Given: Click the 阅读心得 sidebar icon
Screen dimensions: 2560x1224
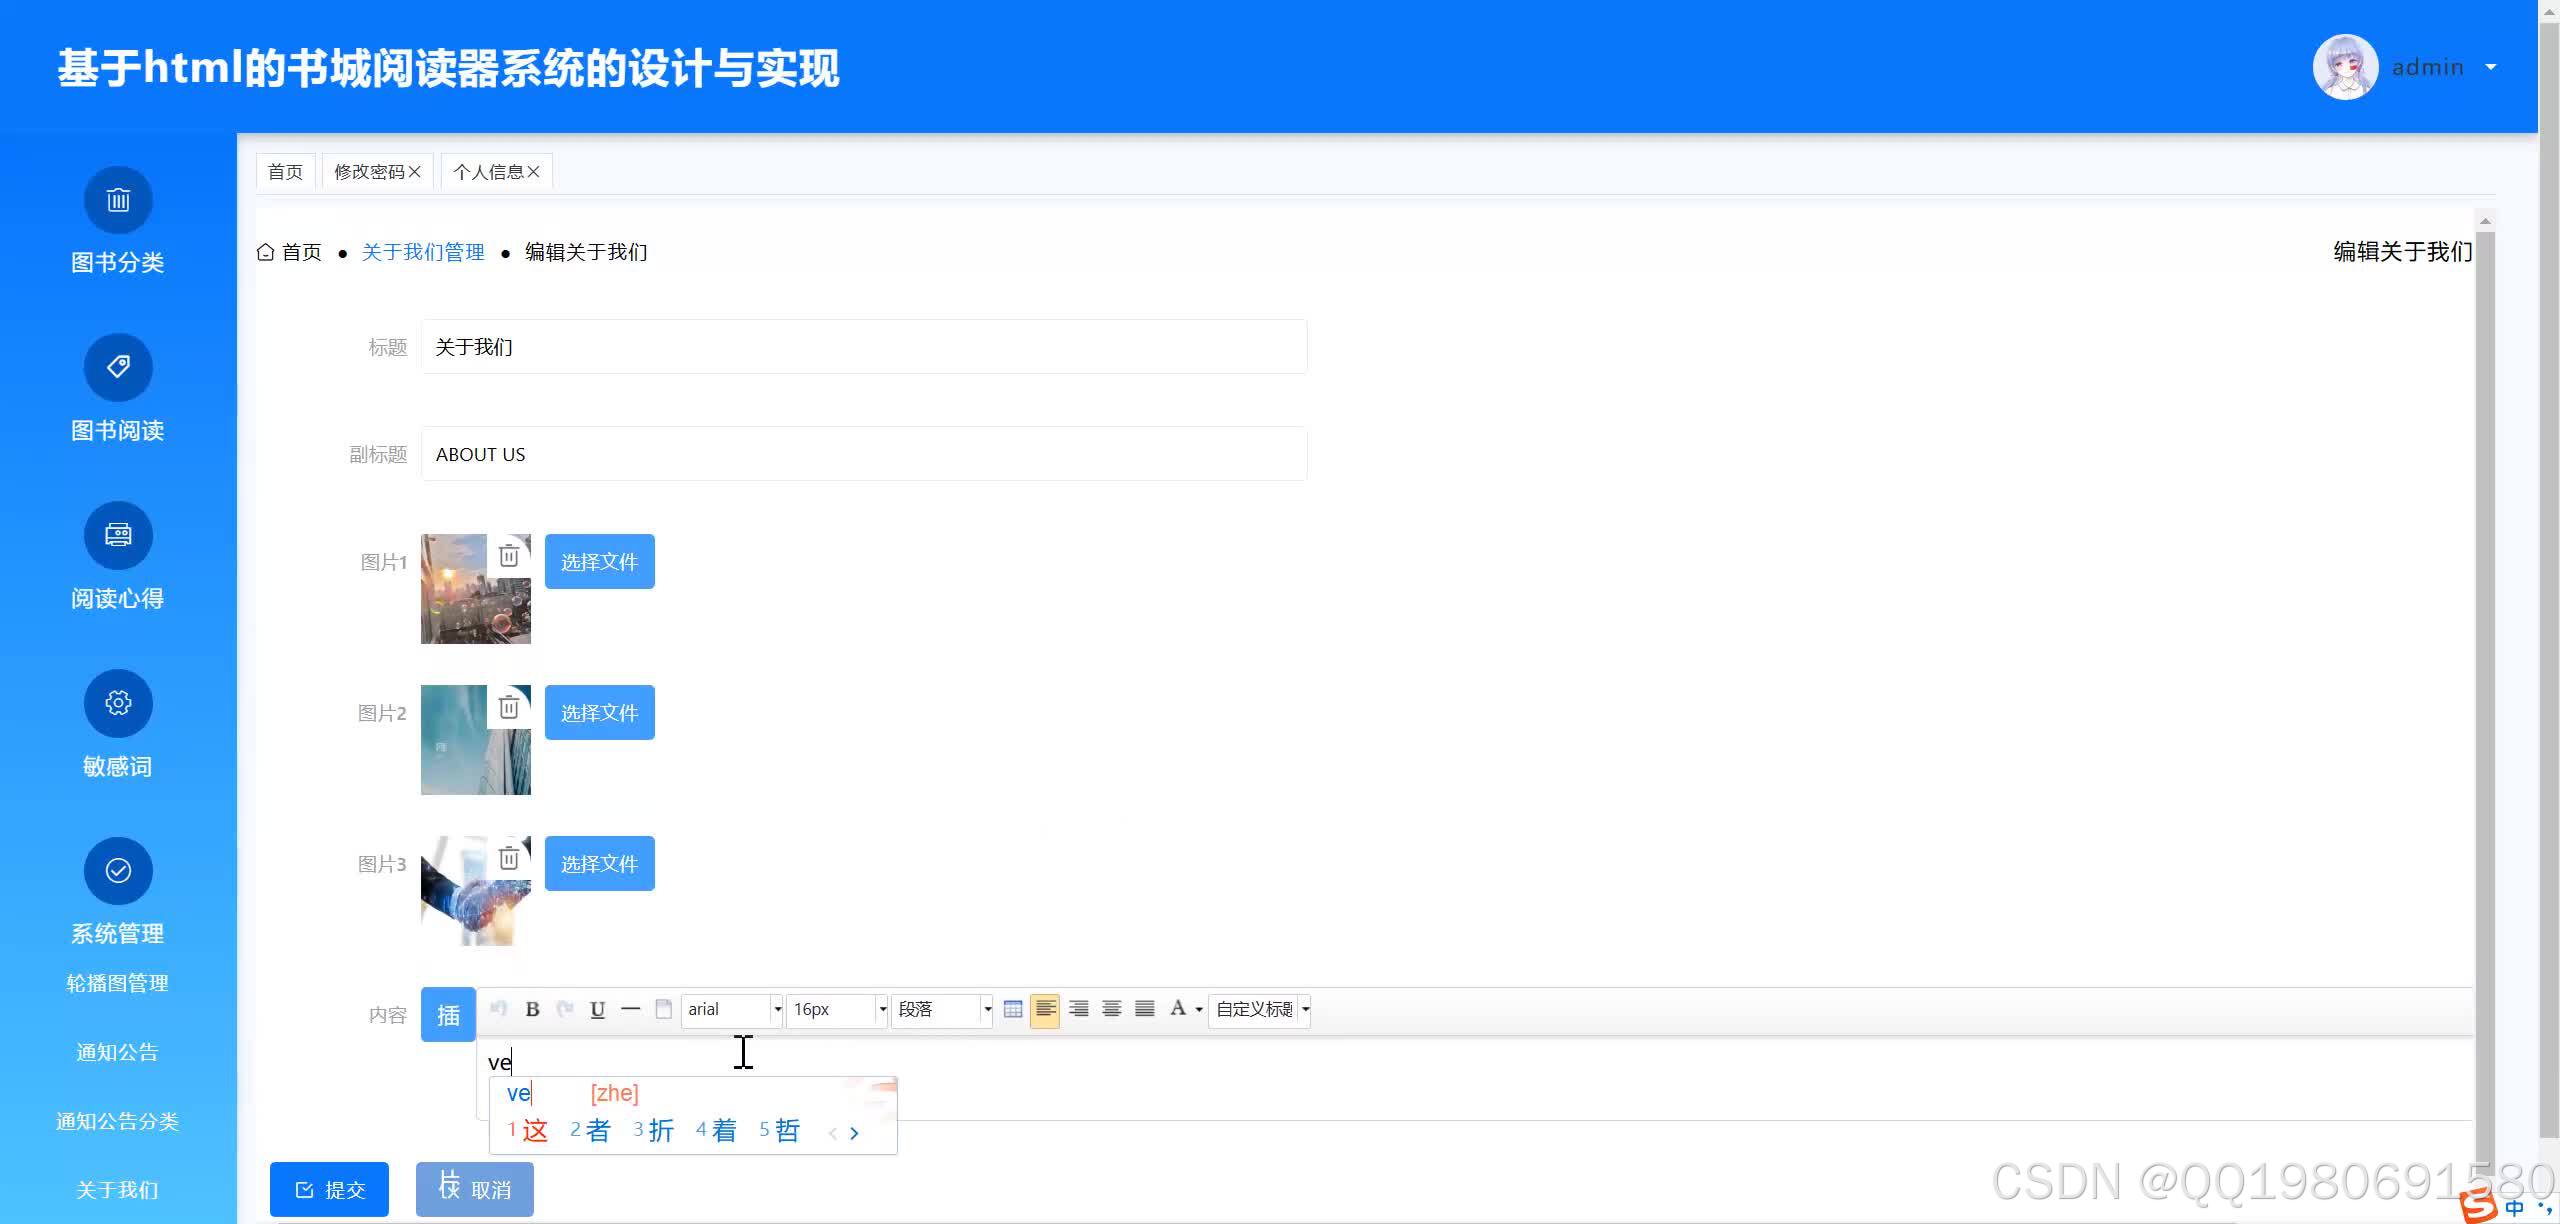Looking at the screenshot, I should tap(117, 535).
